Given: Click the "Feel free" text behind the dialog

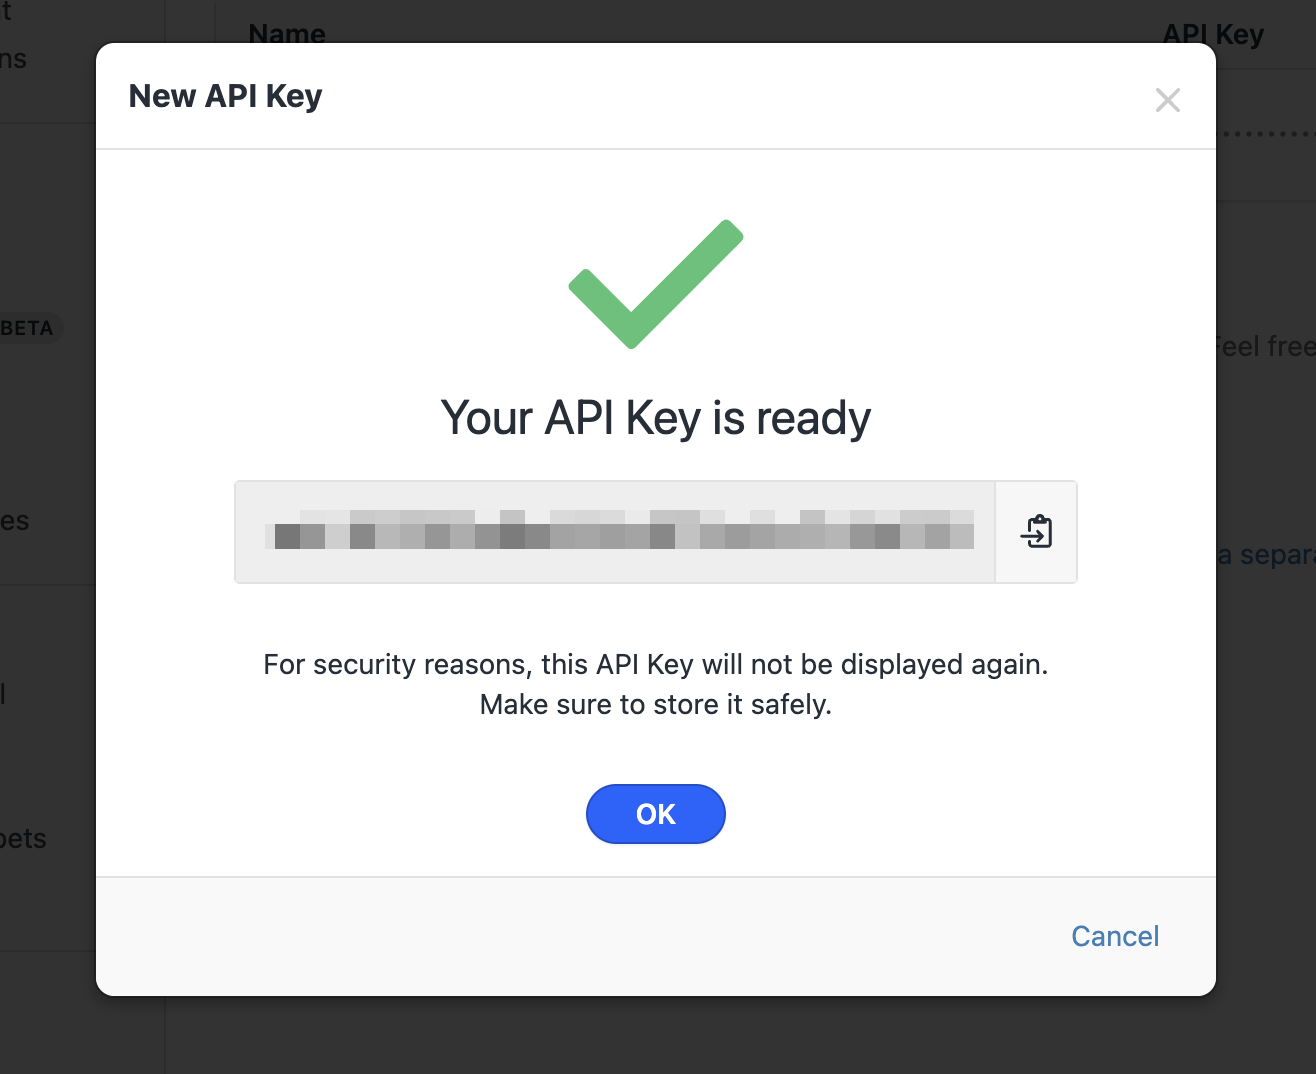Looking at the screenshot, I should click(x=1265, y=346).
